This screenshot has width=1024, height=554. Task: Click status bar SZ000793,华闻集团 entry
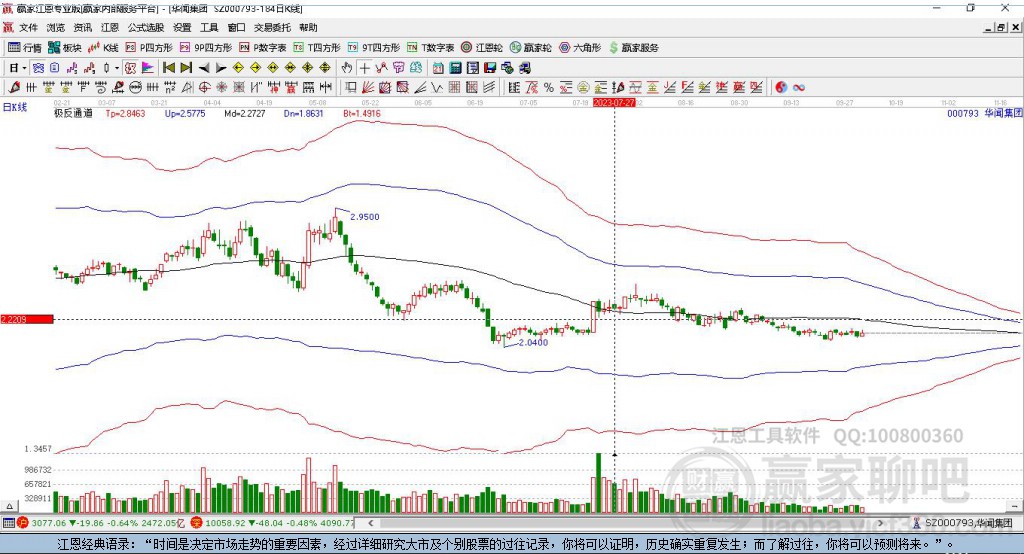click(962, 523)
